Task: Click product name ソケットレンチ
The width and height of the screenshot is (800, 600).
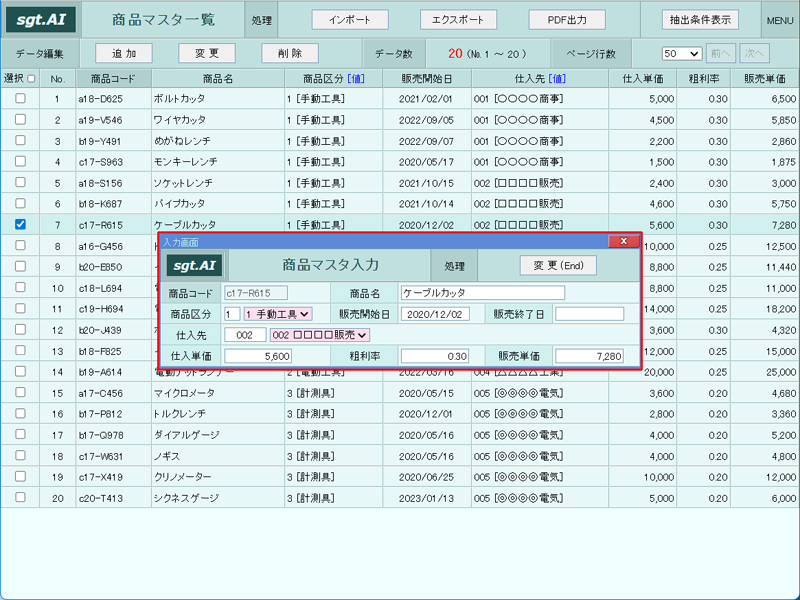Action: click(x=183, y=183)
